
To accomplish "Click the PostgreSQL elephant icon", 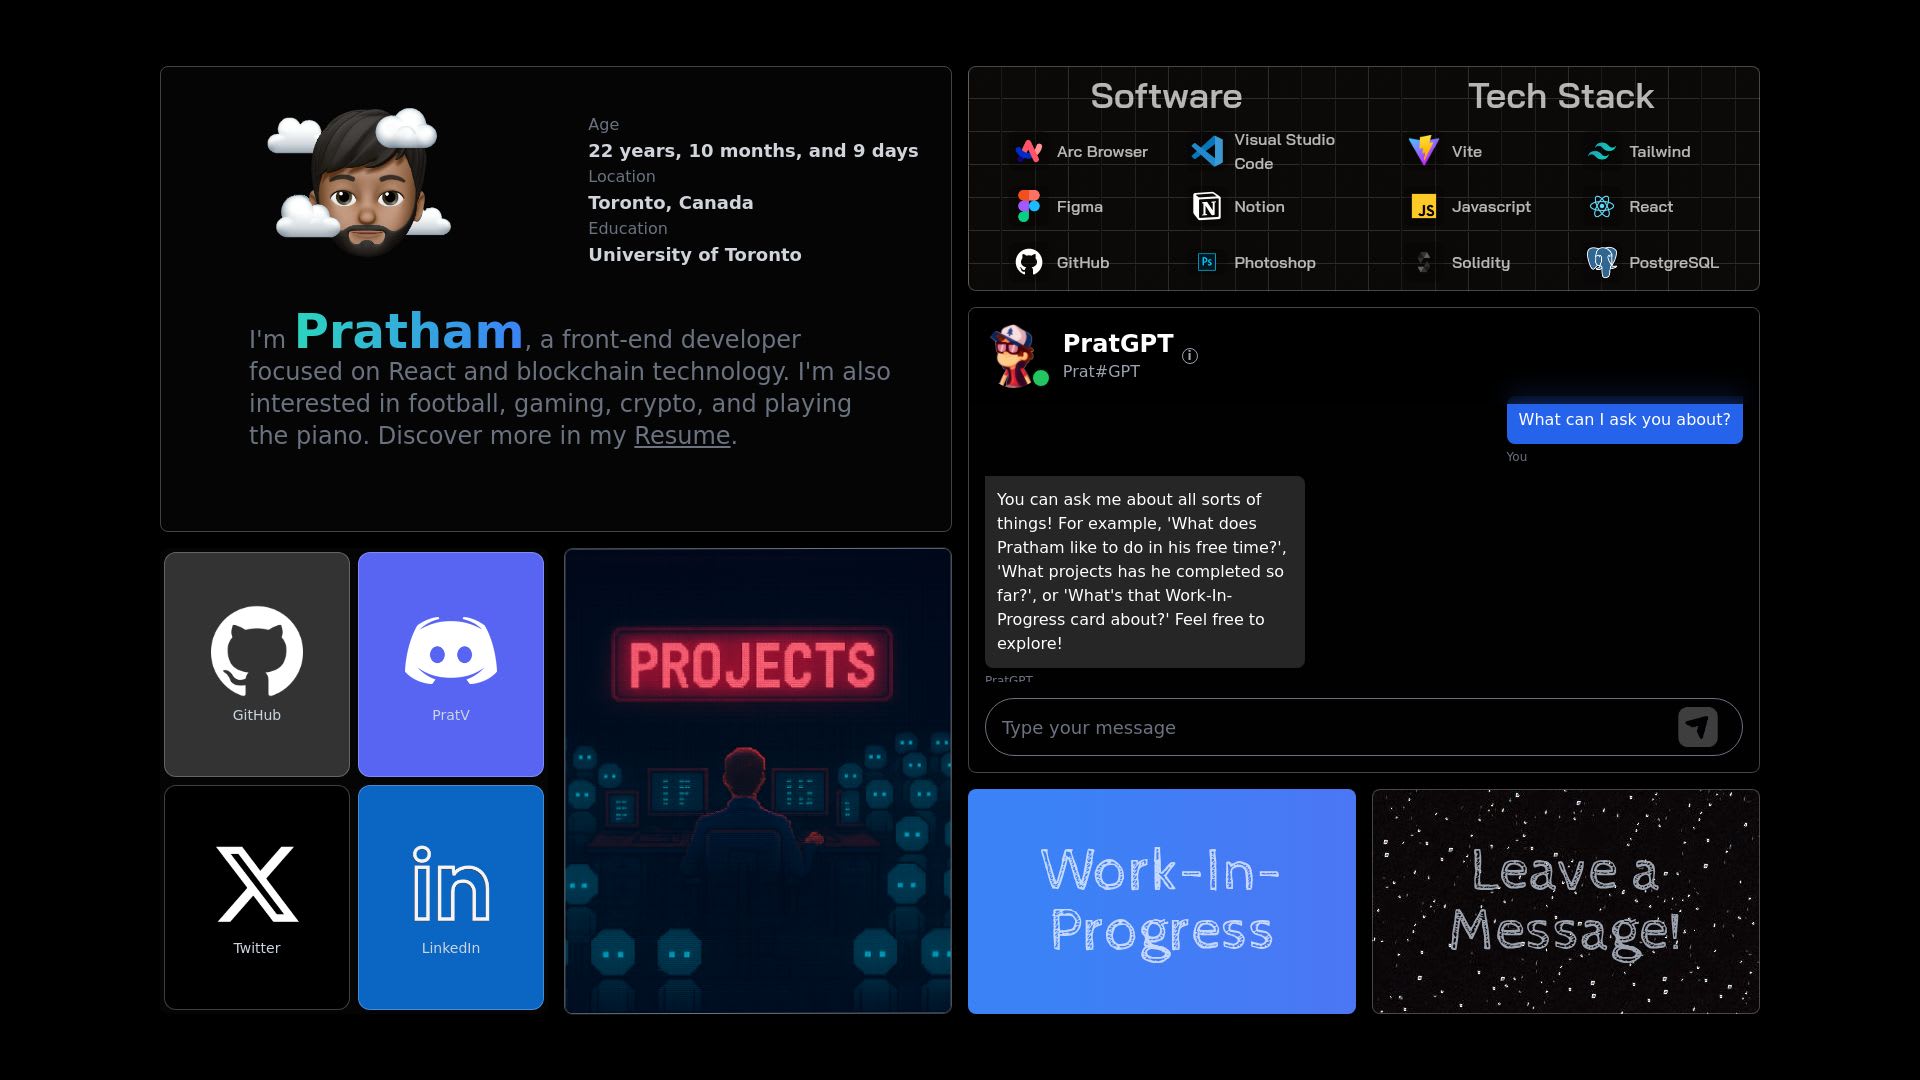I will point(1602,262).
